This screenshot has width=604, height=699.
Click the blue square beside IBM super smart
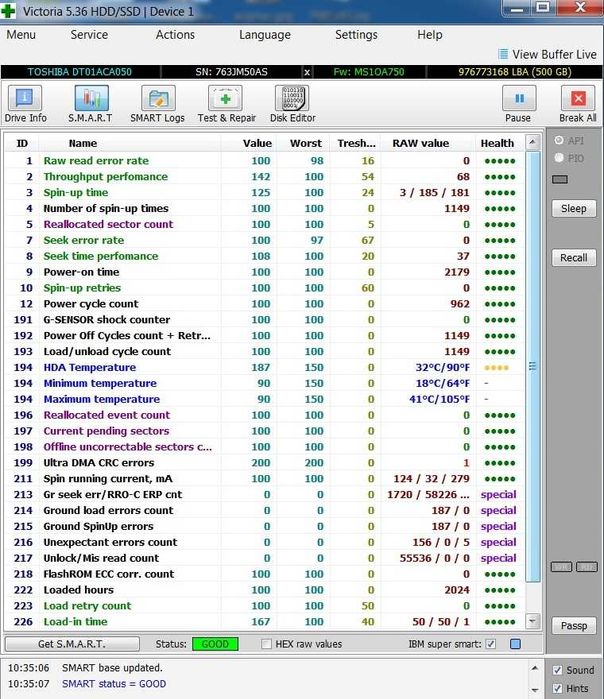click(x=515, y=644)
